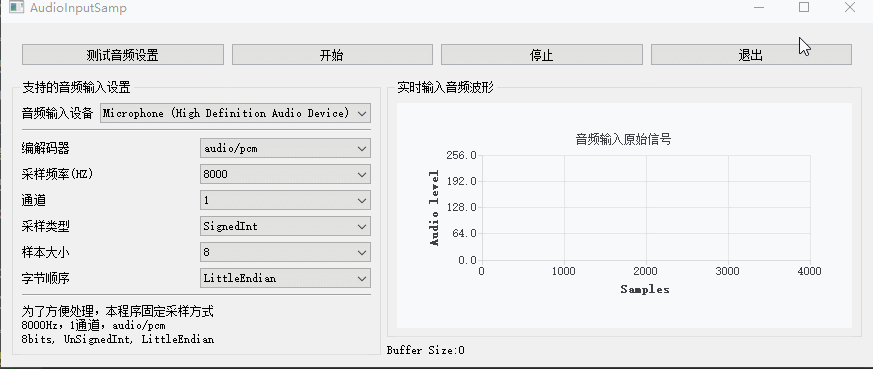This screenshot has width=873, height=369.
Task: Click the Buffer Size:0 status text
Action: [425, 351]
